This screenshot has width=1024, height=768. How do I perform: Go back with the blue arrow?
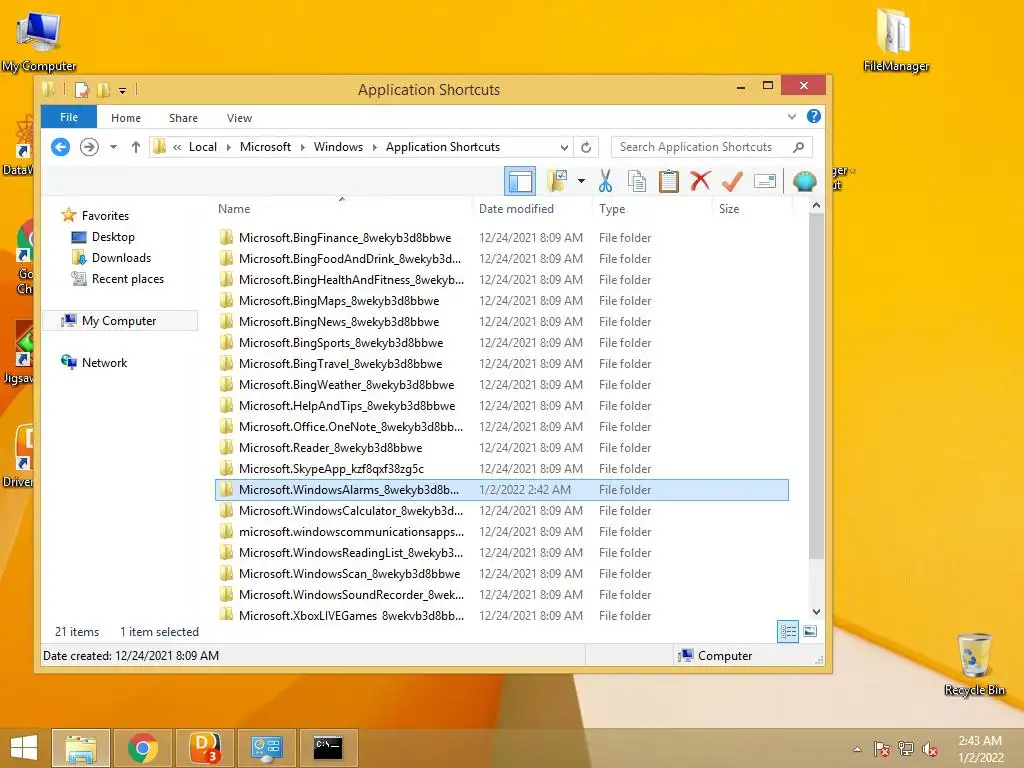(60, 147)
